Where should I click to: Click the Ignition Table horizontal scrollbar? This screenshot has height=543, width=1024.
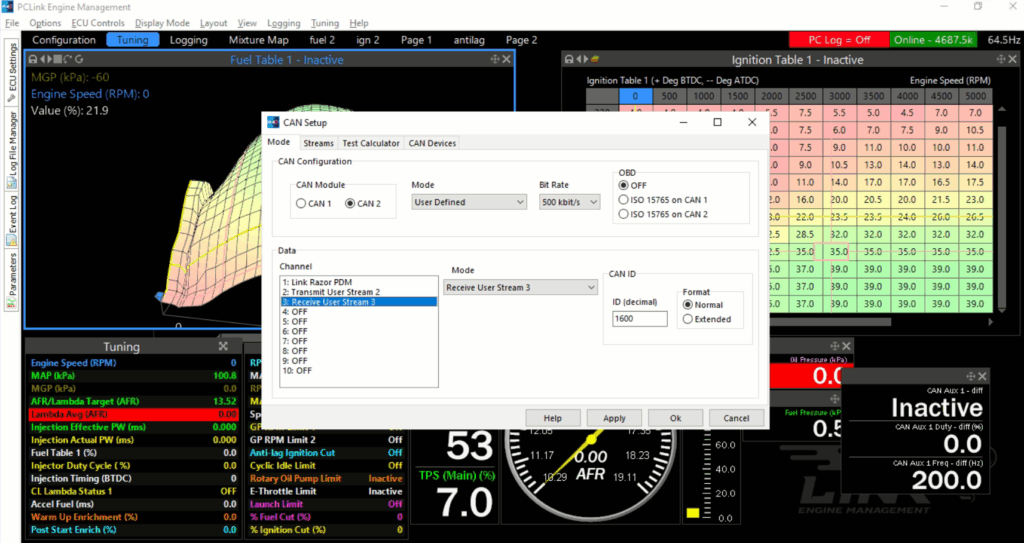tap(829, 321)
